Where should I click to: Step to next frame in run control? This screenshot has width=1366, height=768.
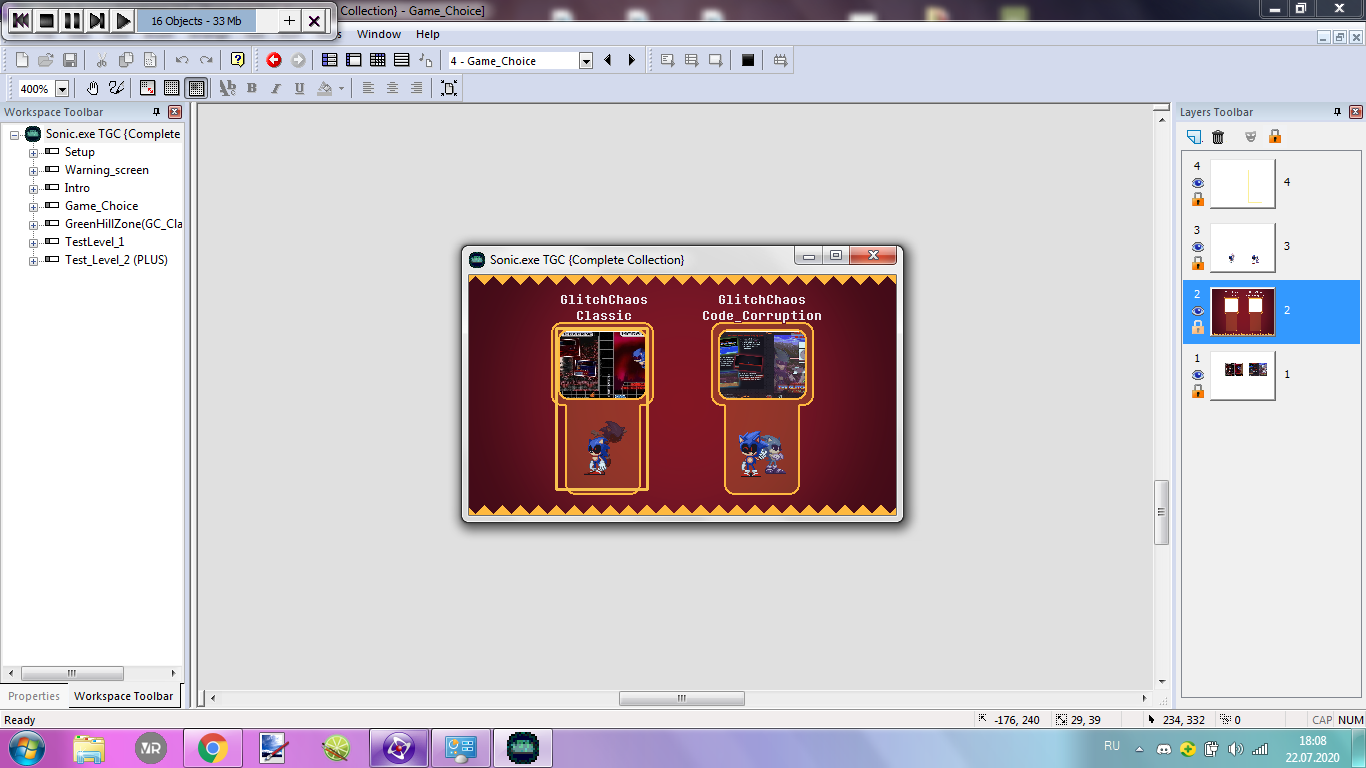97,20
